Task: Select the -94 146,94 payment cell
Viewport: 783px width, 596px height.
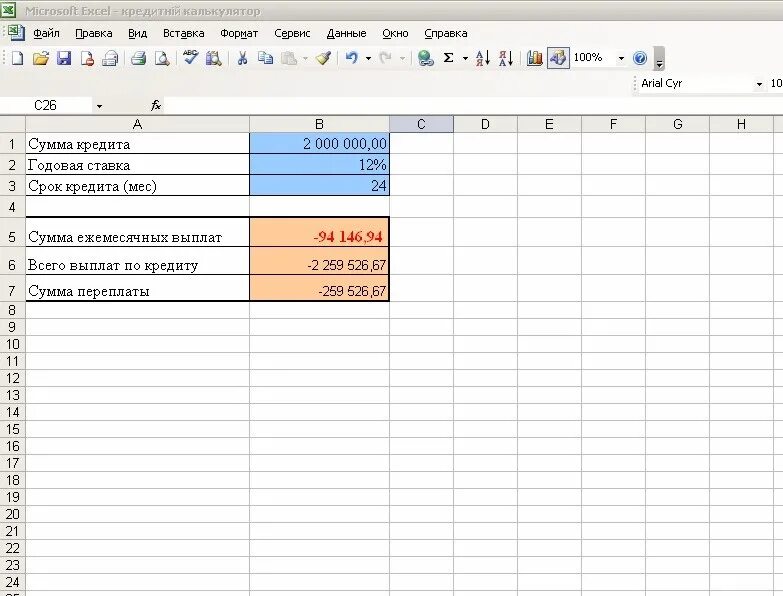Action: pos(320,232)
